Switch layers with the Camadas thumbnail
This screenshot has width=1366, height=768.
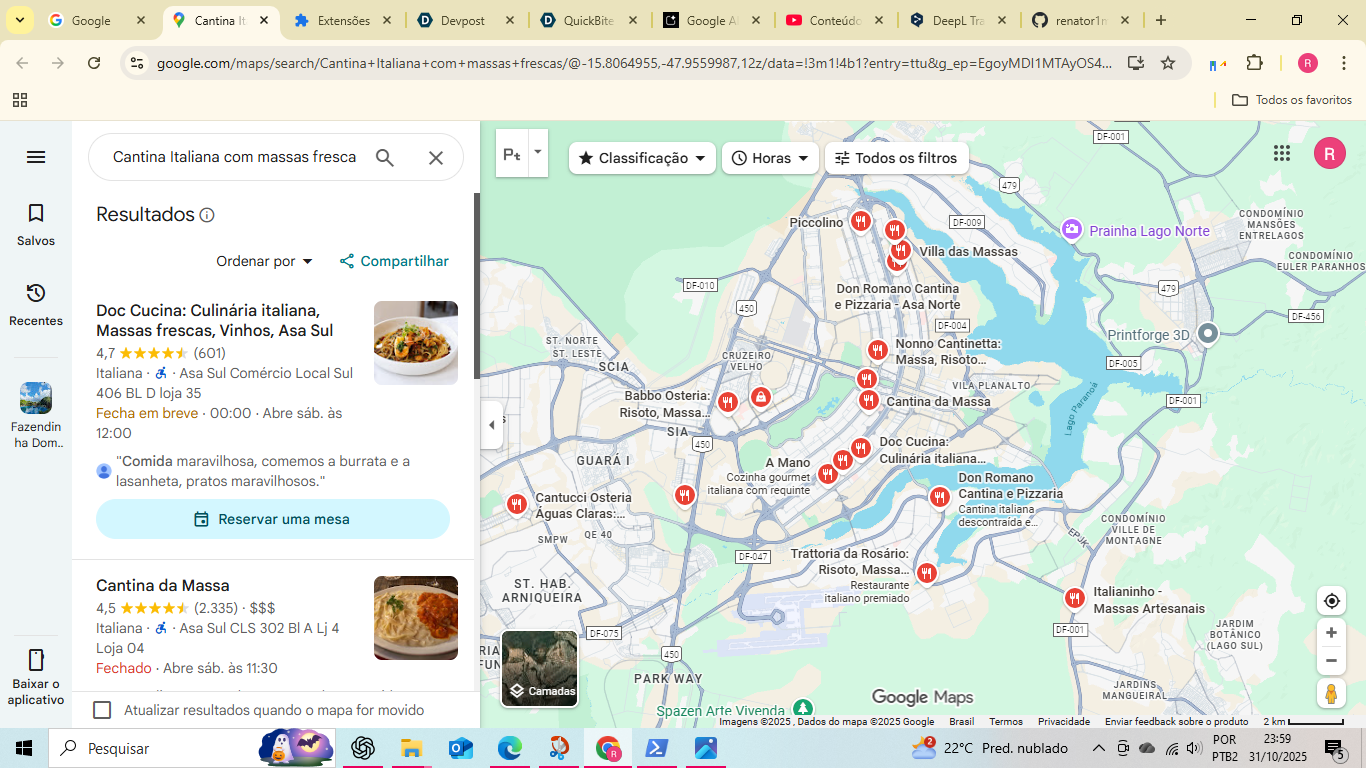pyautogui.click(x=539, y=668)
